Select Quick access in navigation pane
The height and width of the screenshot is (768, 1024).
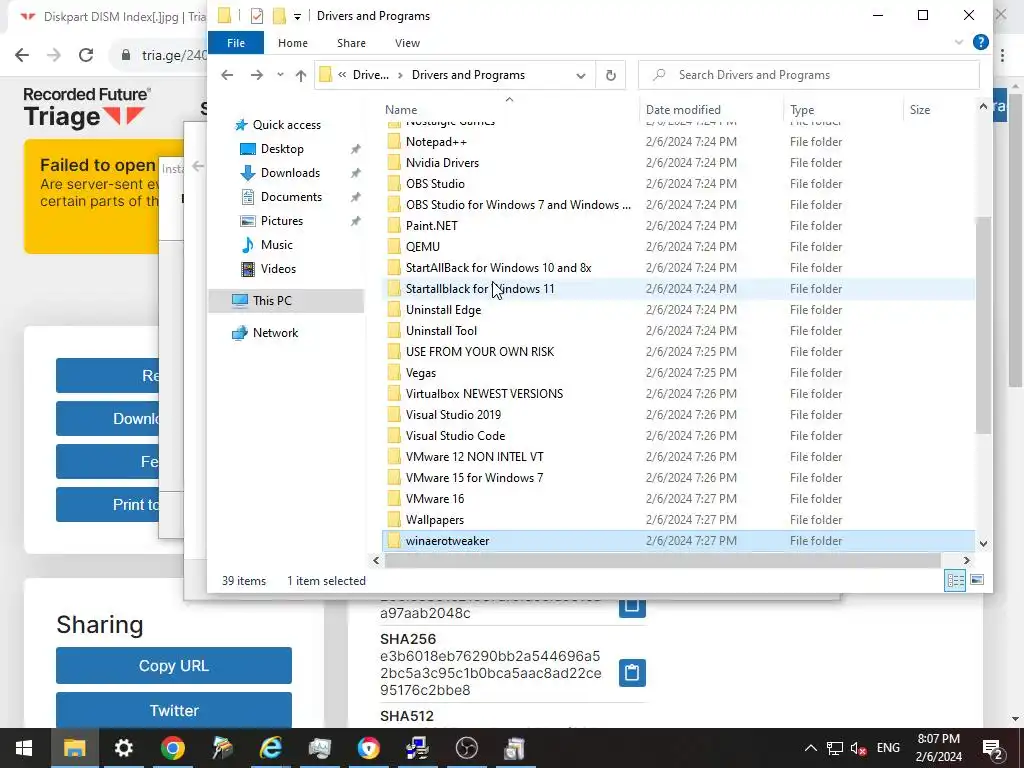coord(287,125)
